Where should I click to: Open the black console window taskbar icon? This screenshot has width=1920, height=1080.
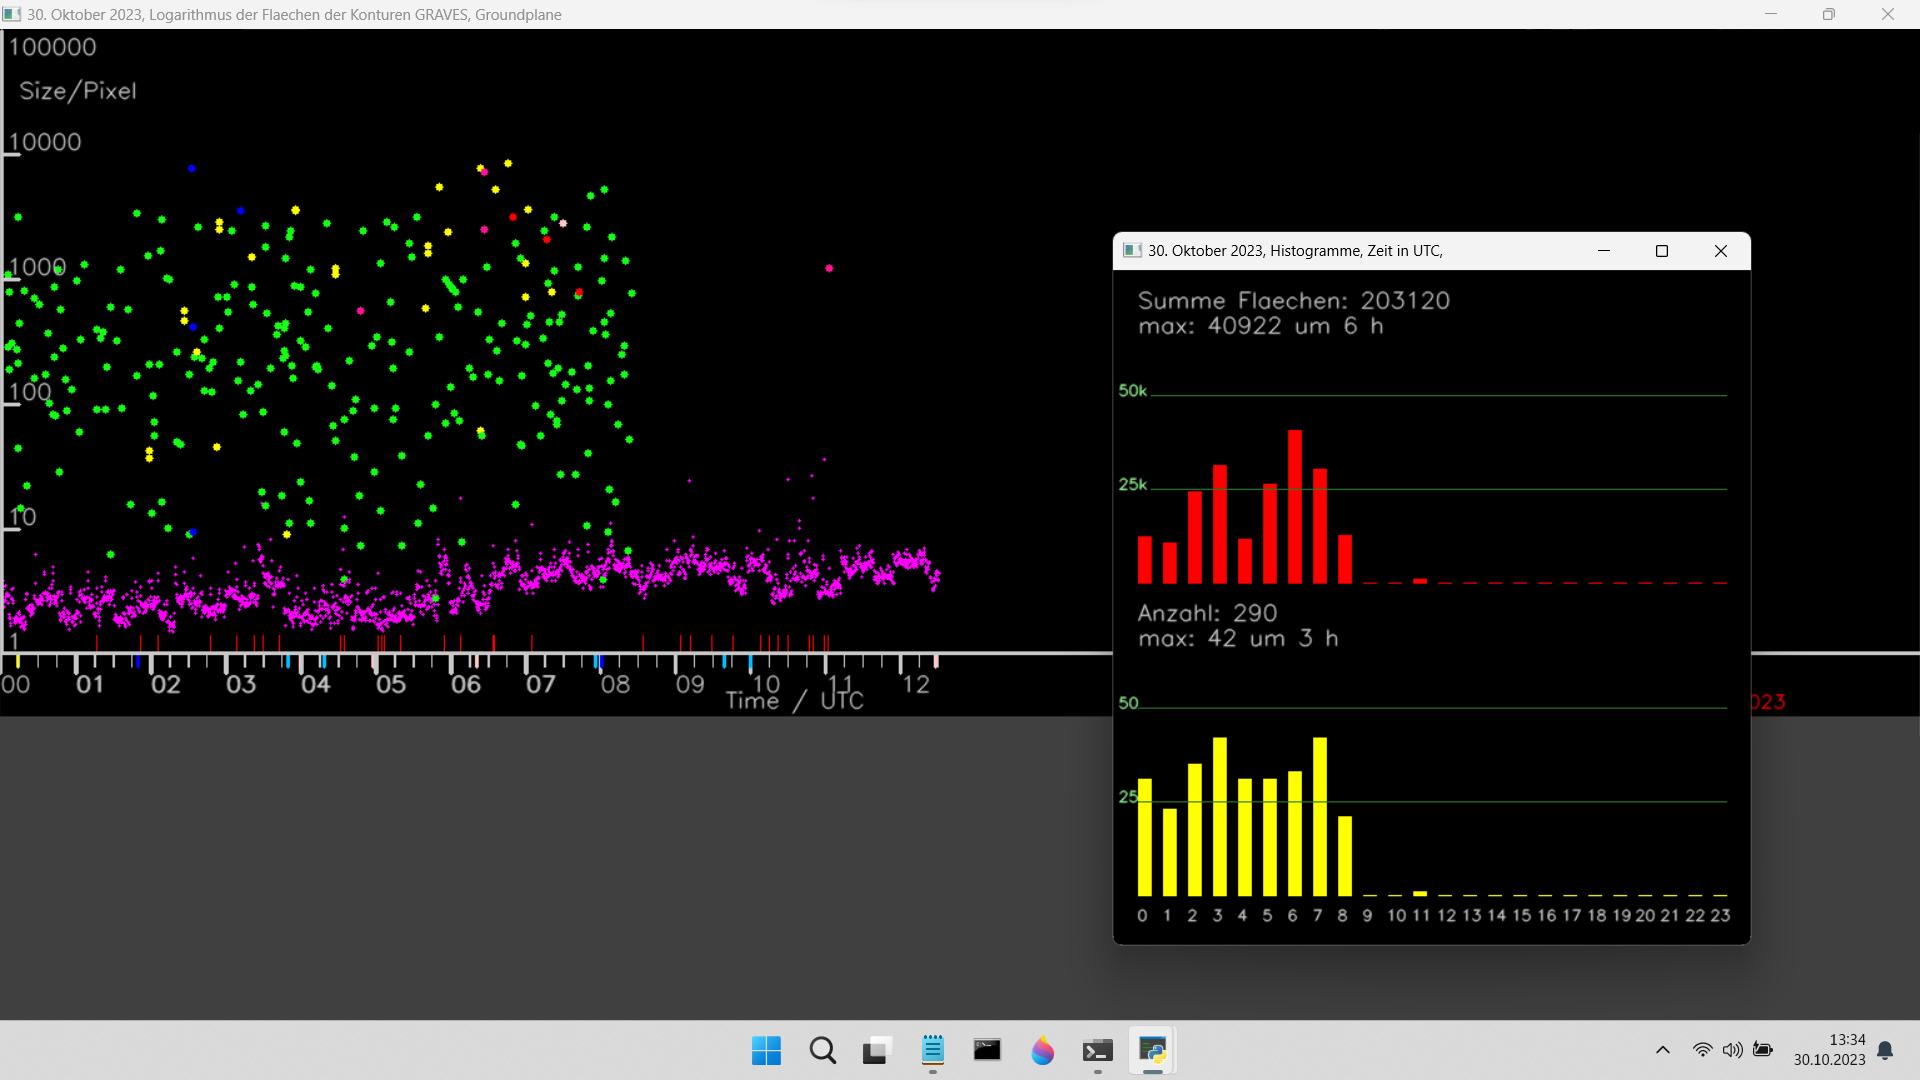[987, 1050]
